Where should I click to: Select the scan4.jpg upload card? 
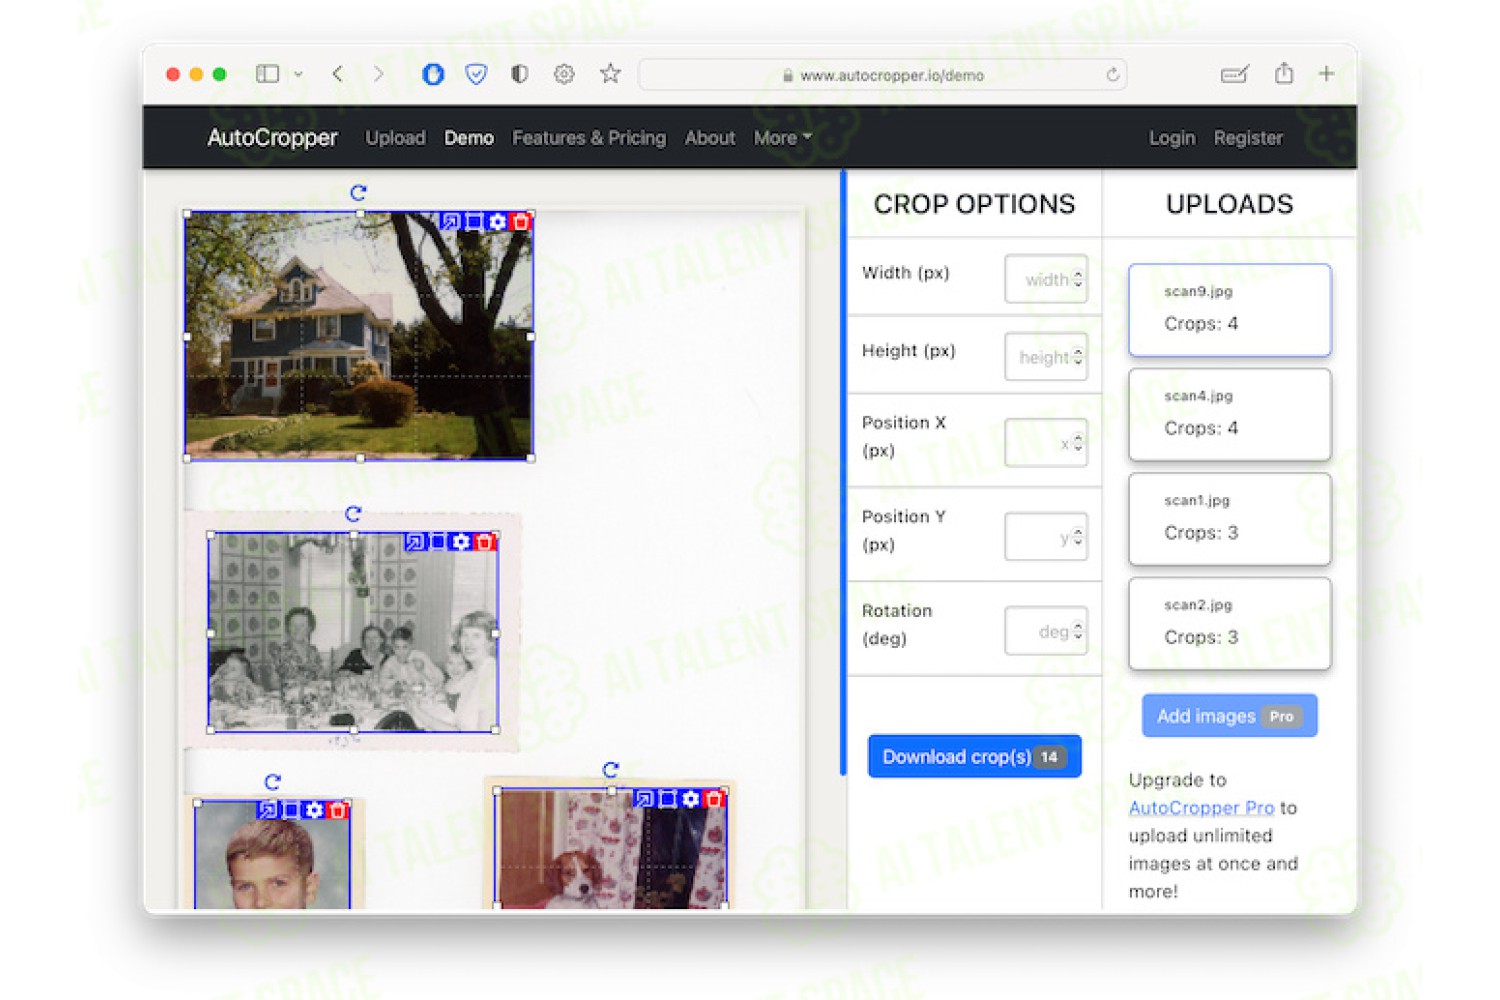click(1229, 414)
